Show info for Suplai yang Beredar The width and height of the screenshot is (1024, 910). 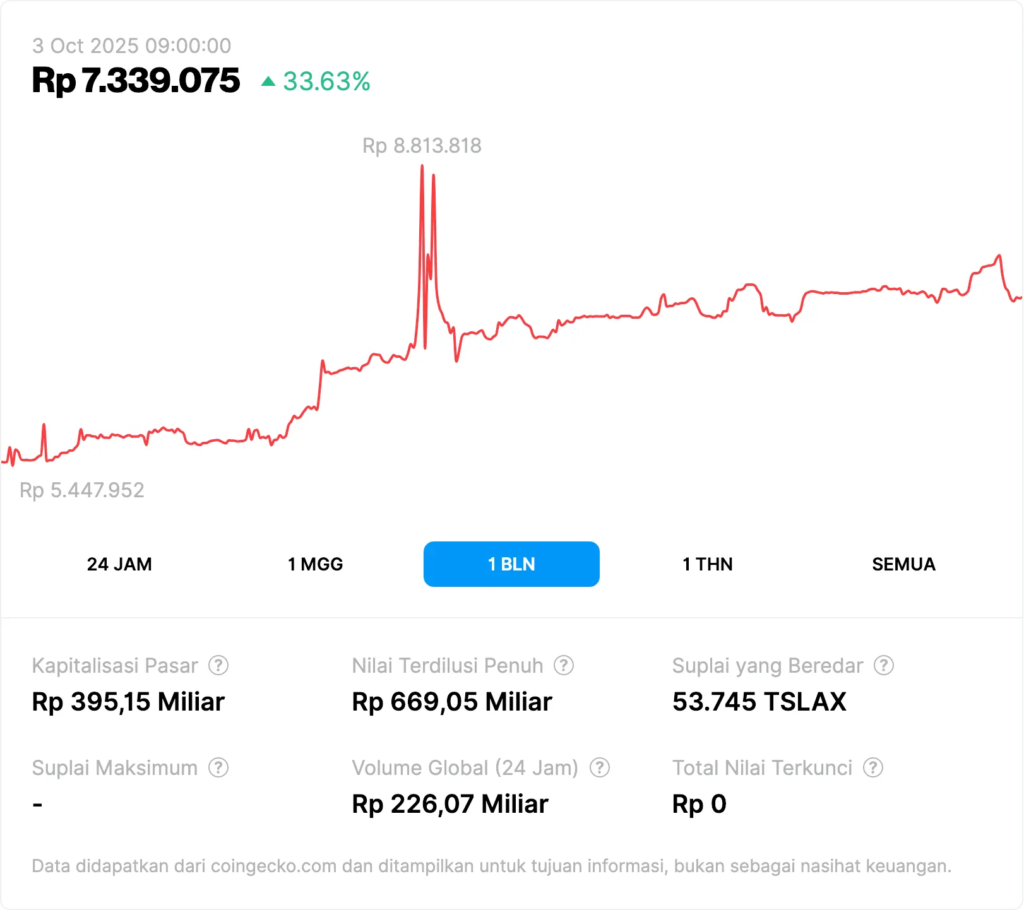pyautogui.click(x=884, y=665)
